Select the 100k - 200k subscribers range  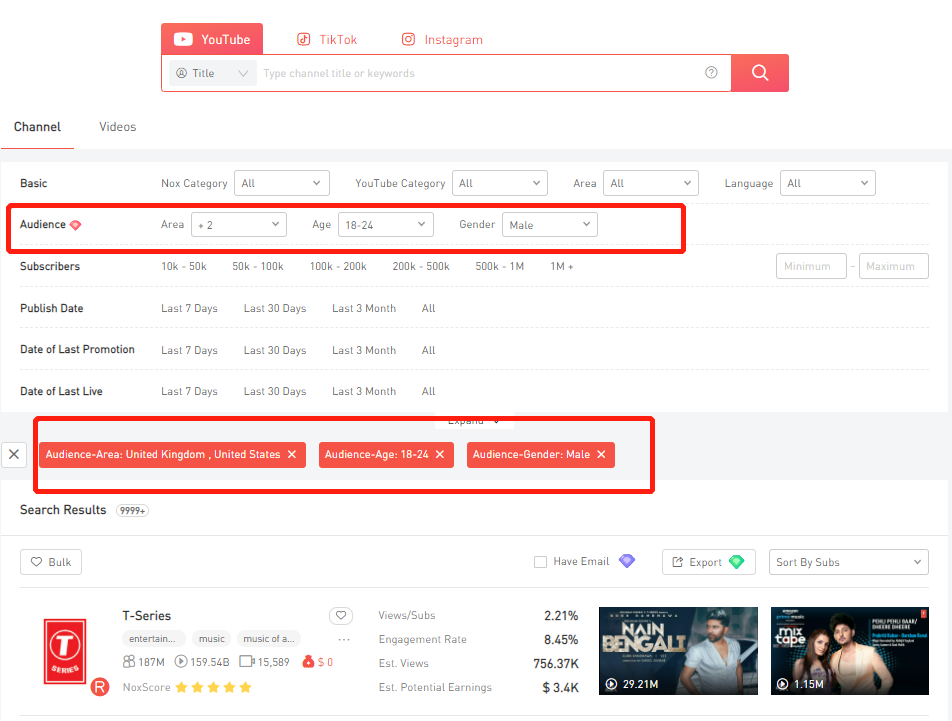pos(338,267)
